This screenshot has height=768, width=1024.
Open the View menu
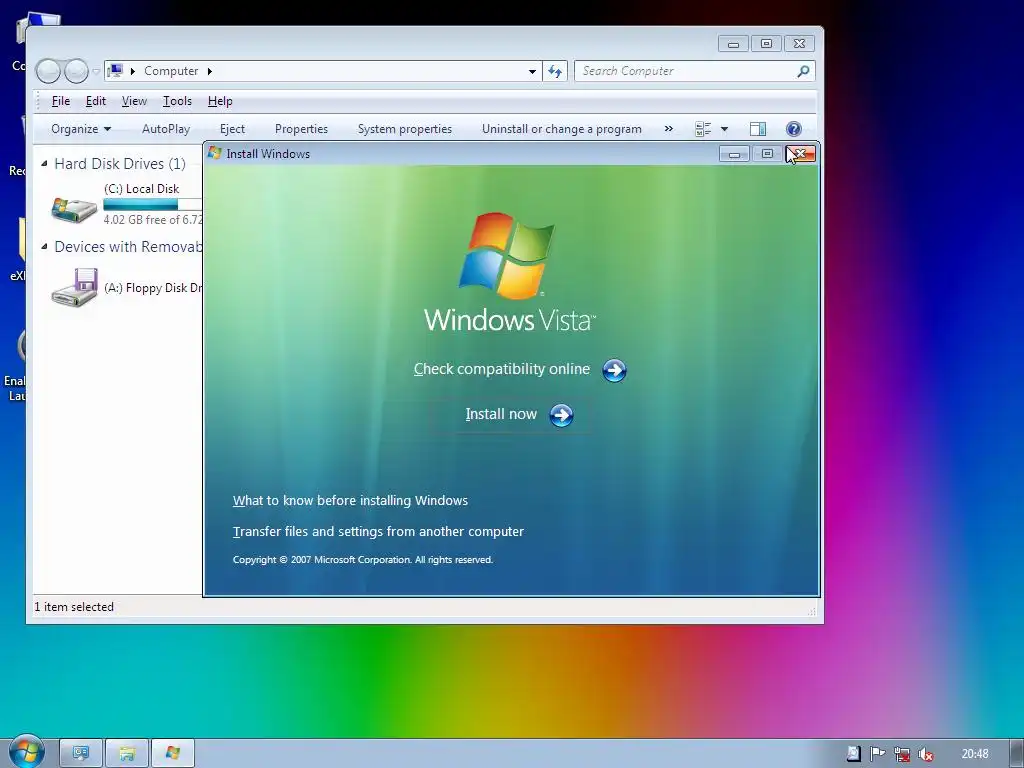[134, 101]
